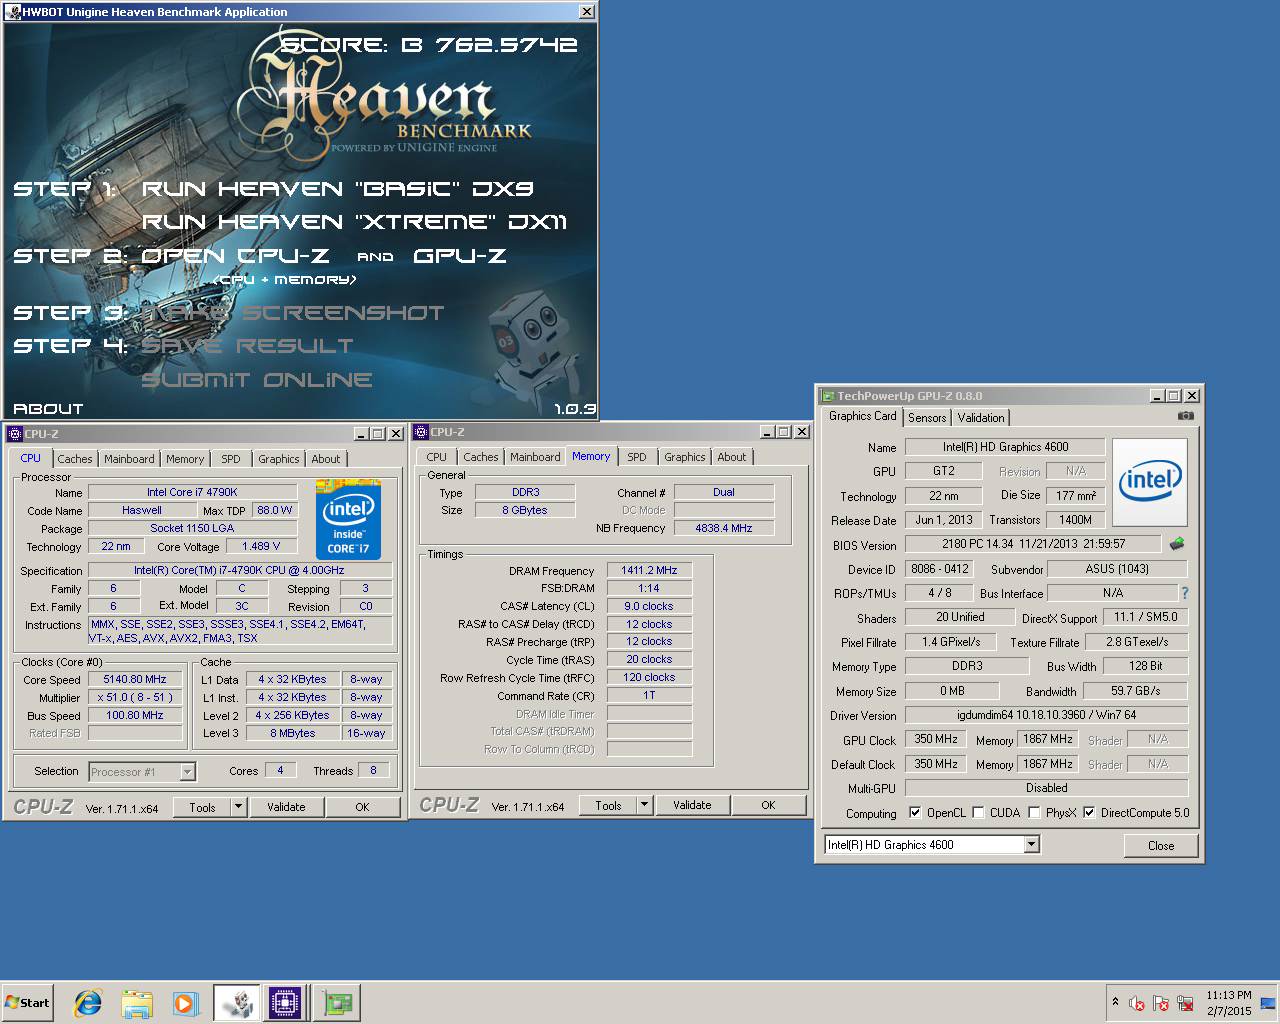The height and width of the screenshot is (1024, 1280).
Task: Click the Core Speed value 5140.80 MHz
Action: 135,679
